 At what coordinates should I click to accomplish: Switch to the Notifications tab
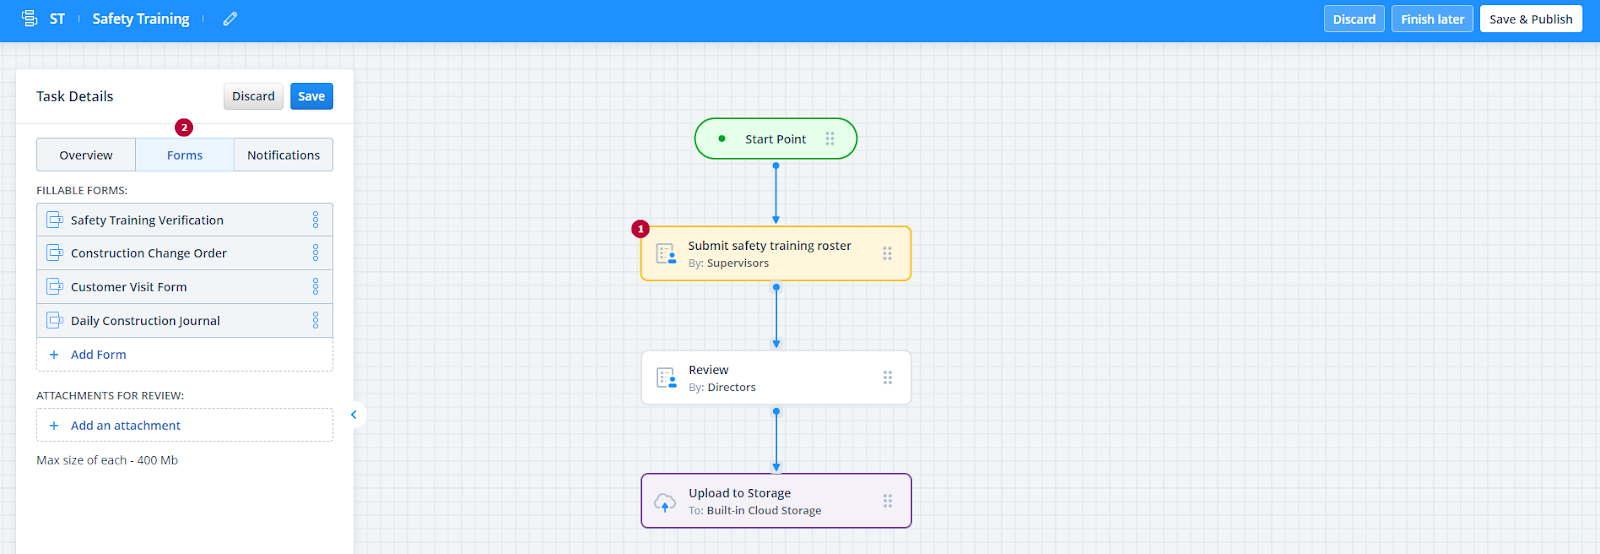[x=283, y=155]
